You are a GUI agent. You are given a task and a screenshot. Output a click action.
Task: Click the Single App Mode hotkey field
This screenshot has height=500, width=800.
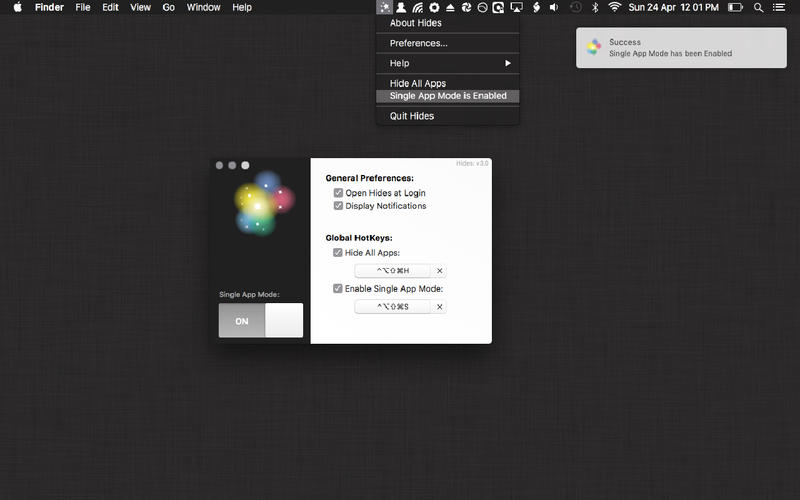tap(393, 307)
